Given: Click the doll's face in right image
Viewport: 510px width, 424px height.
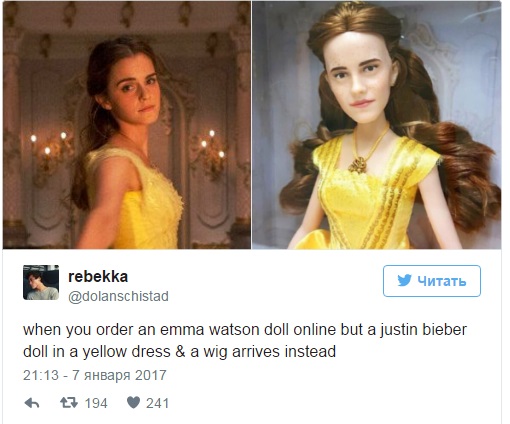Looking at the screenshot, I should pos(360,78).
